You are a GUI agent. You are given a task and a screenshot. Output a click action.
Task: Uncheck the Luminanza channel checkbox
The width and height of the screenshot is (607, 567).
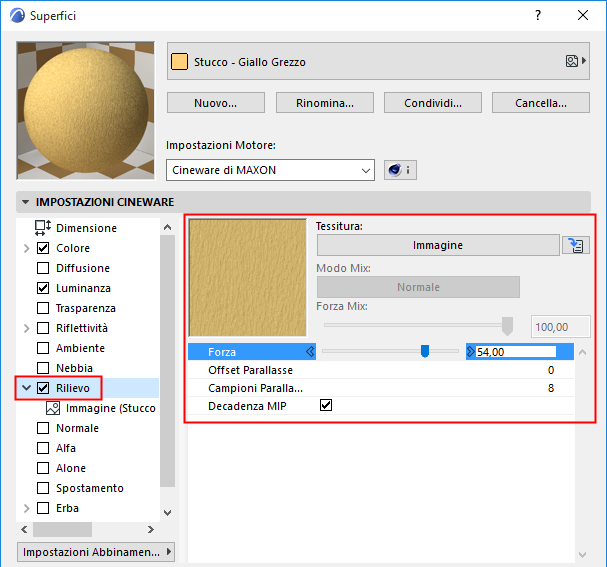43,288
